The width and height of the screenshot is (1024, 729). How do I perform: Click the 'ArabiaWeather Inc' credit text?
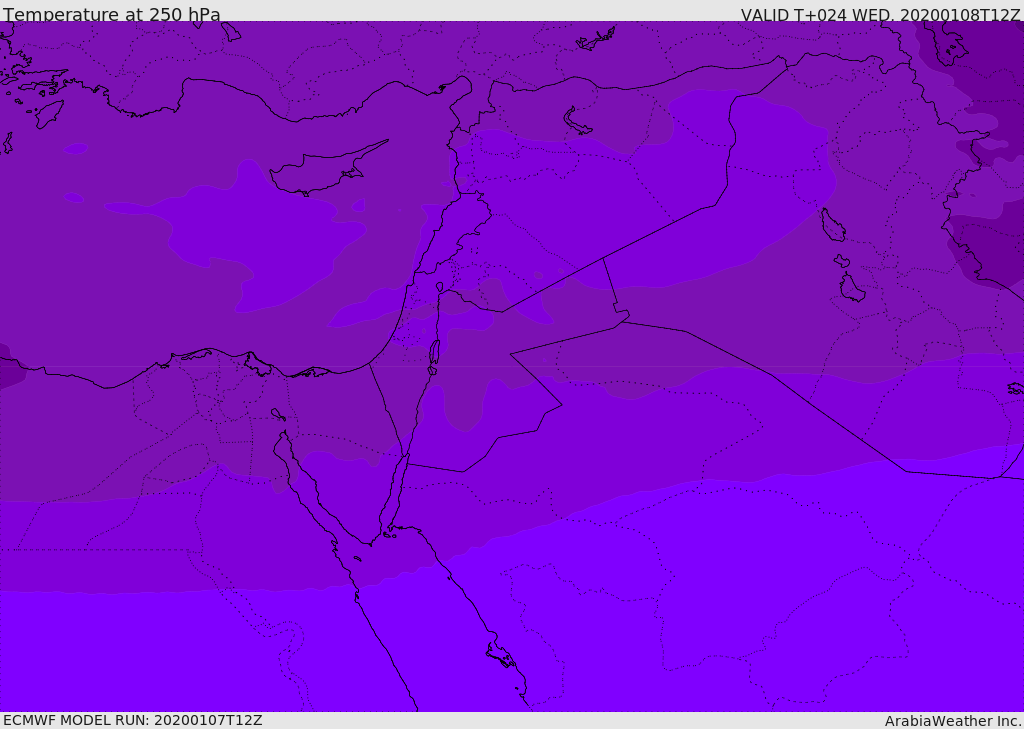coord(952,721)
